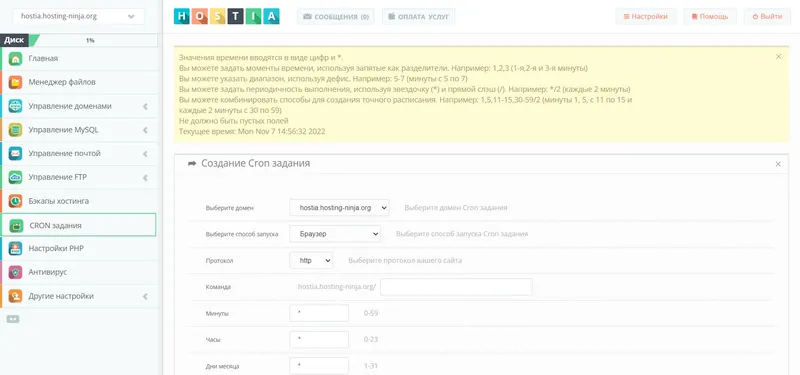The width and height of the screenshot is (800, 375).
Task: Click the Часы input field
Action: pyautogui.click(x=319, y=339)
